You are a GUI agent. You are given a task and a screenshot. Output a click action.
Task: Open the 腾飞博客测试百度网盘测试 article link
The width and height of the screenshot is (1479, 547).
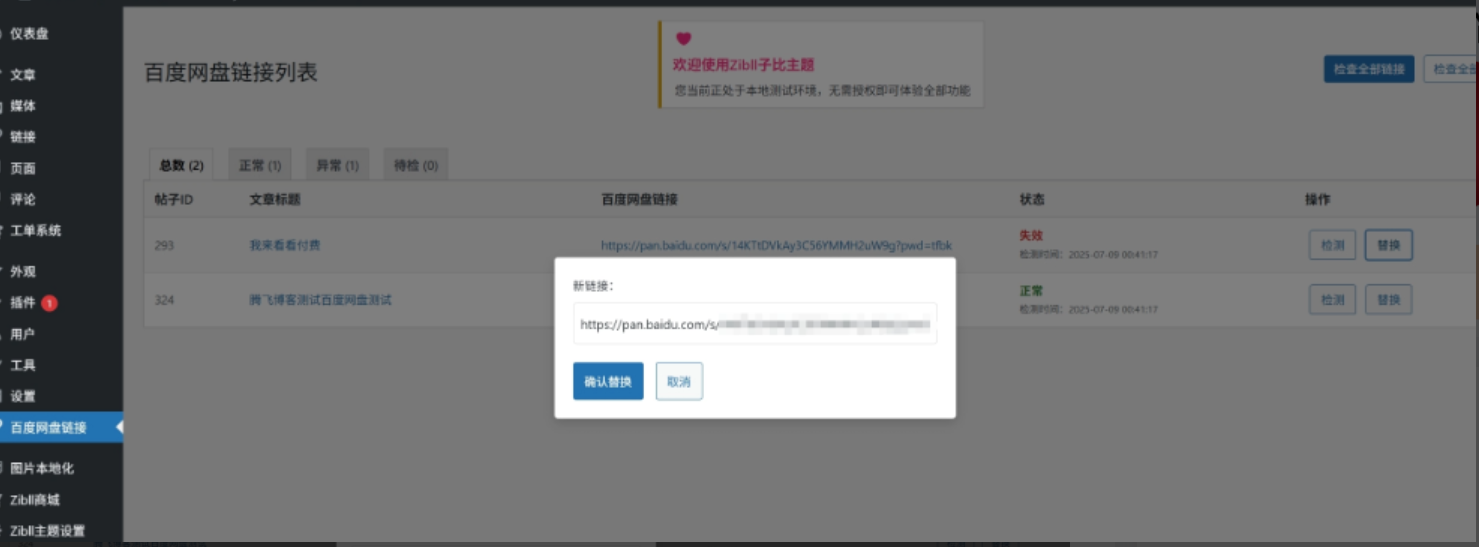click(320, 300)
